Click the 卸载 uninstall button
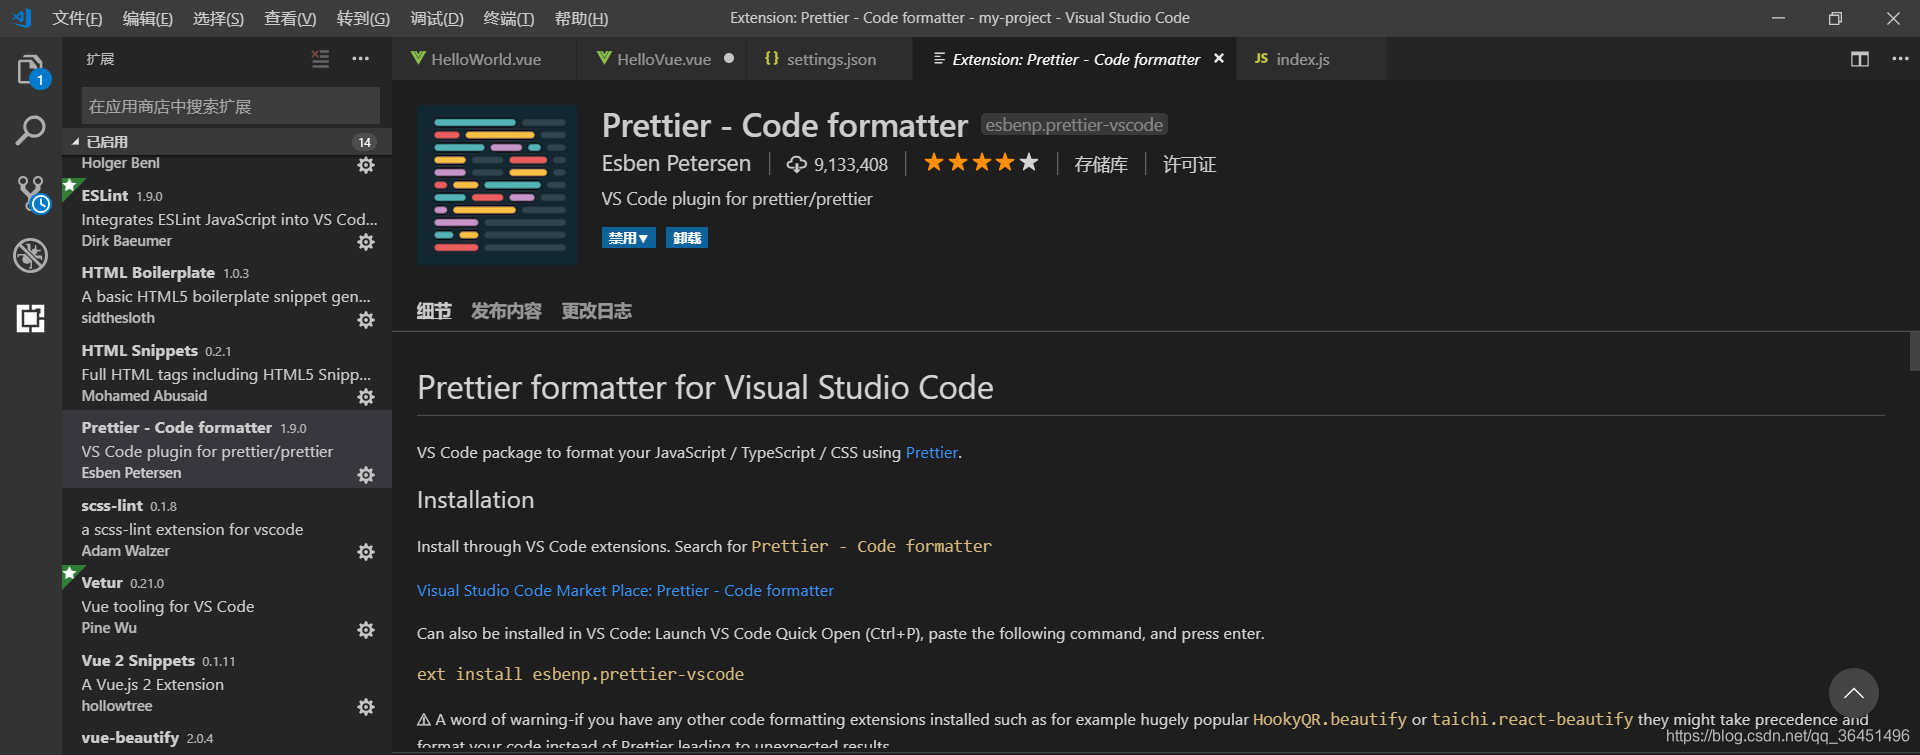Screen dimensions: 1920x755 (687, 238)
